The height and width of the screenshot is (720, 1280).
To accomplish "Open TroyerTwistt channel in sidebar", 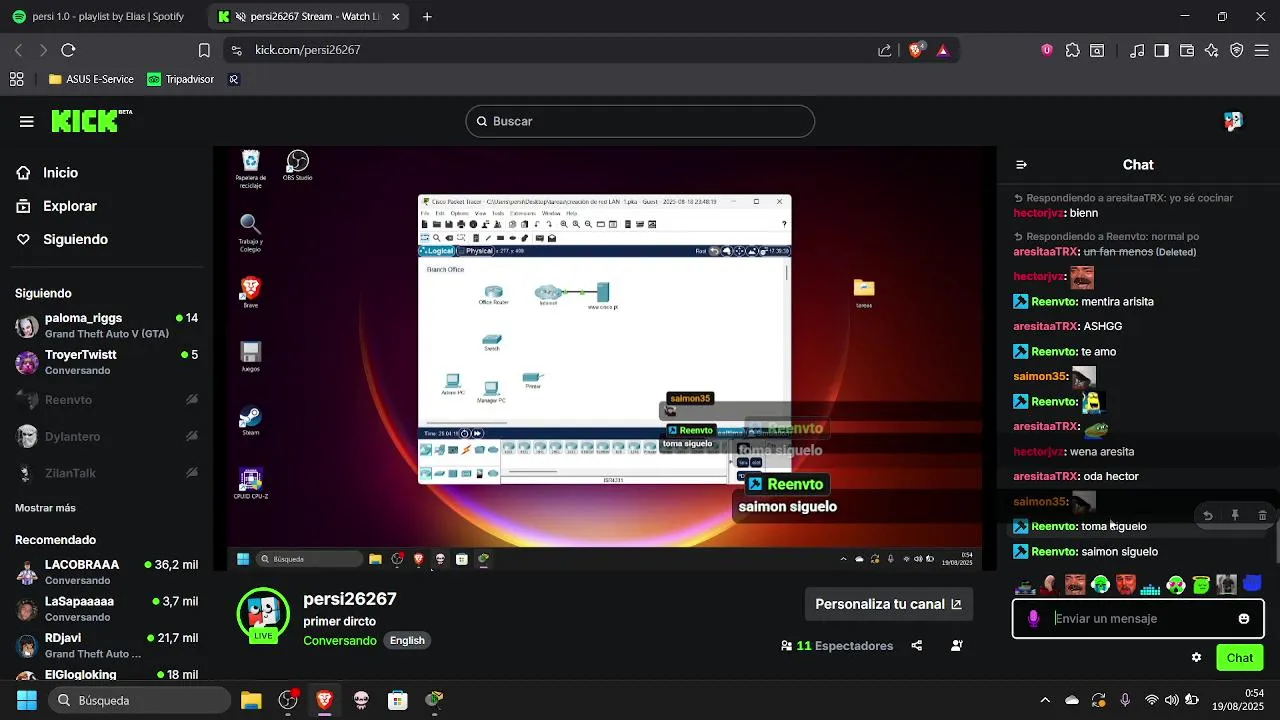I will tap(106, 362).
